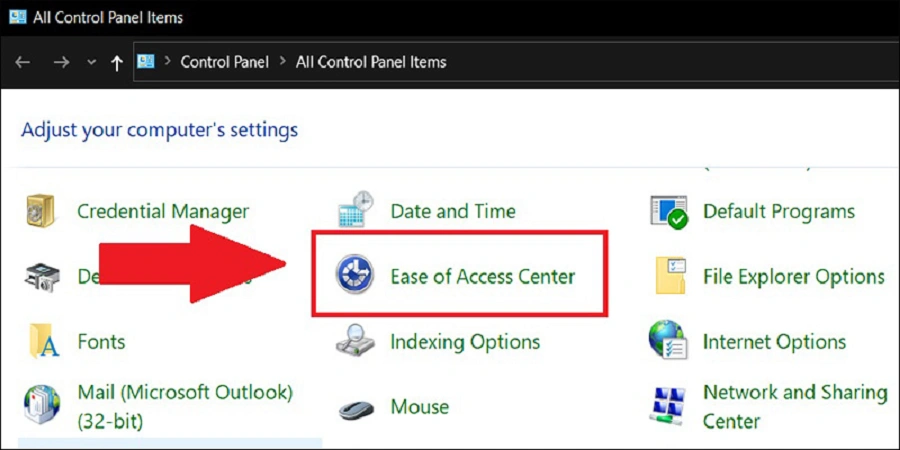Image resolution: width=900 pixels, height=450 pixels.
Task: Click the Control Panel breadcrumb segment
Action: coord(224,61)
